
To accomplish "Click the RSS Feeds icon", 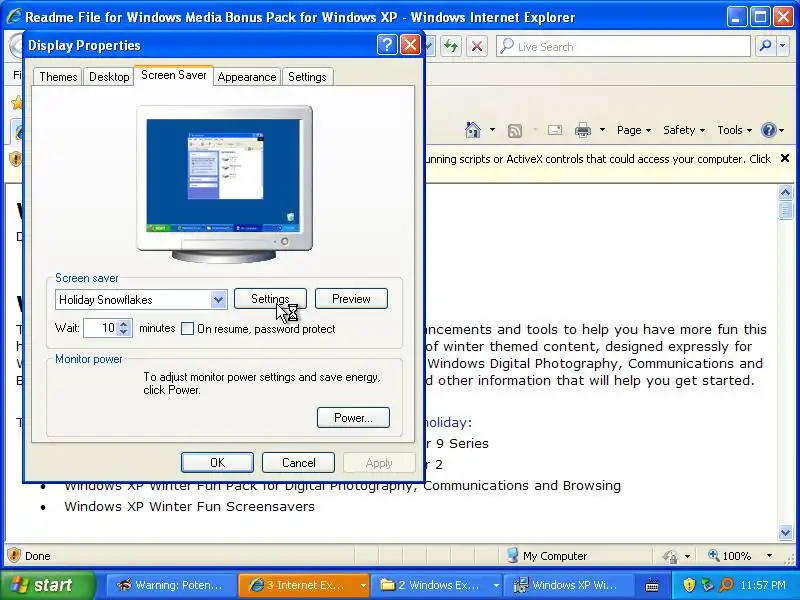I will coord(515,131).
